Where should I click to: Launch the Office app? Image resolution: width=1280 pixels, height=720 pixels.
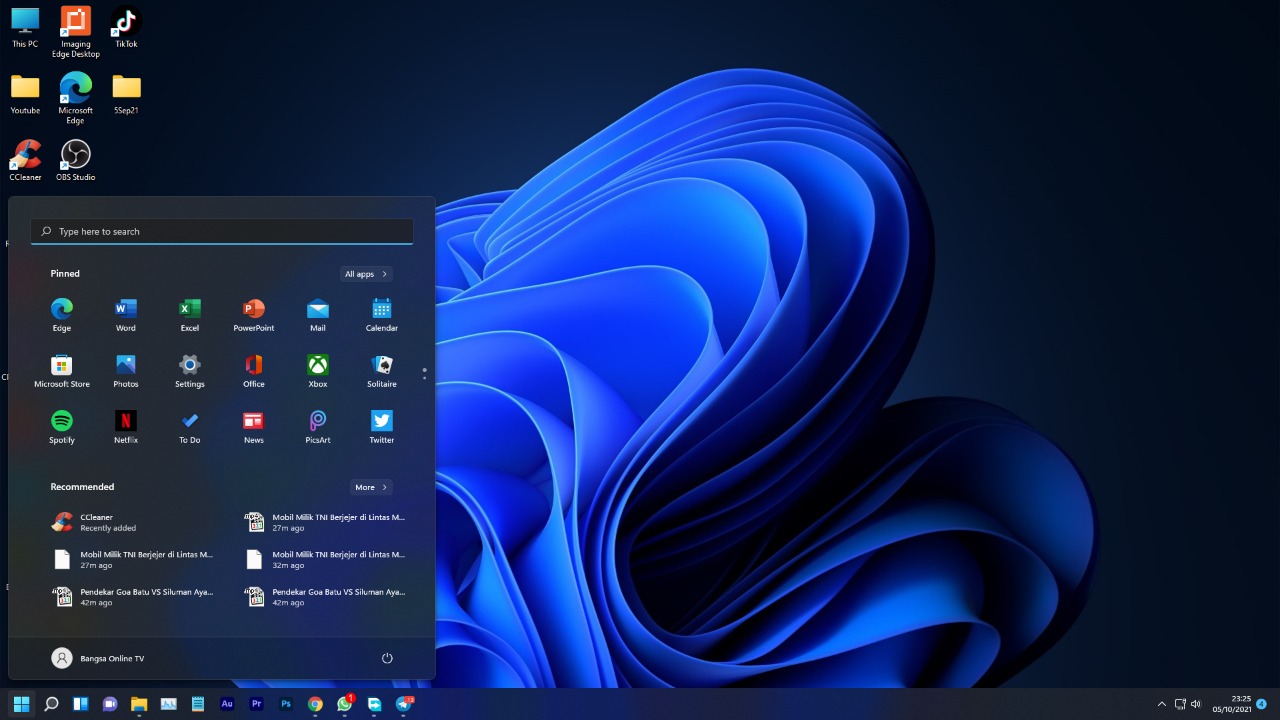(254, 370)
